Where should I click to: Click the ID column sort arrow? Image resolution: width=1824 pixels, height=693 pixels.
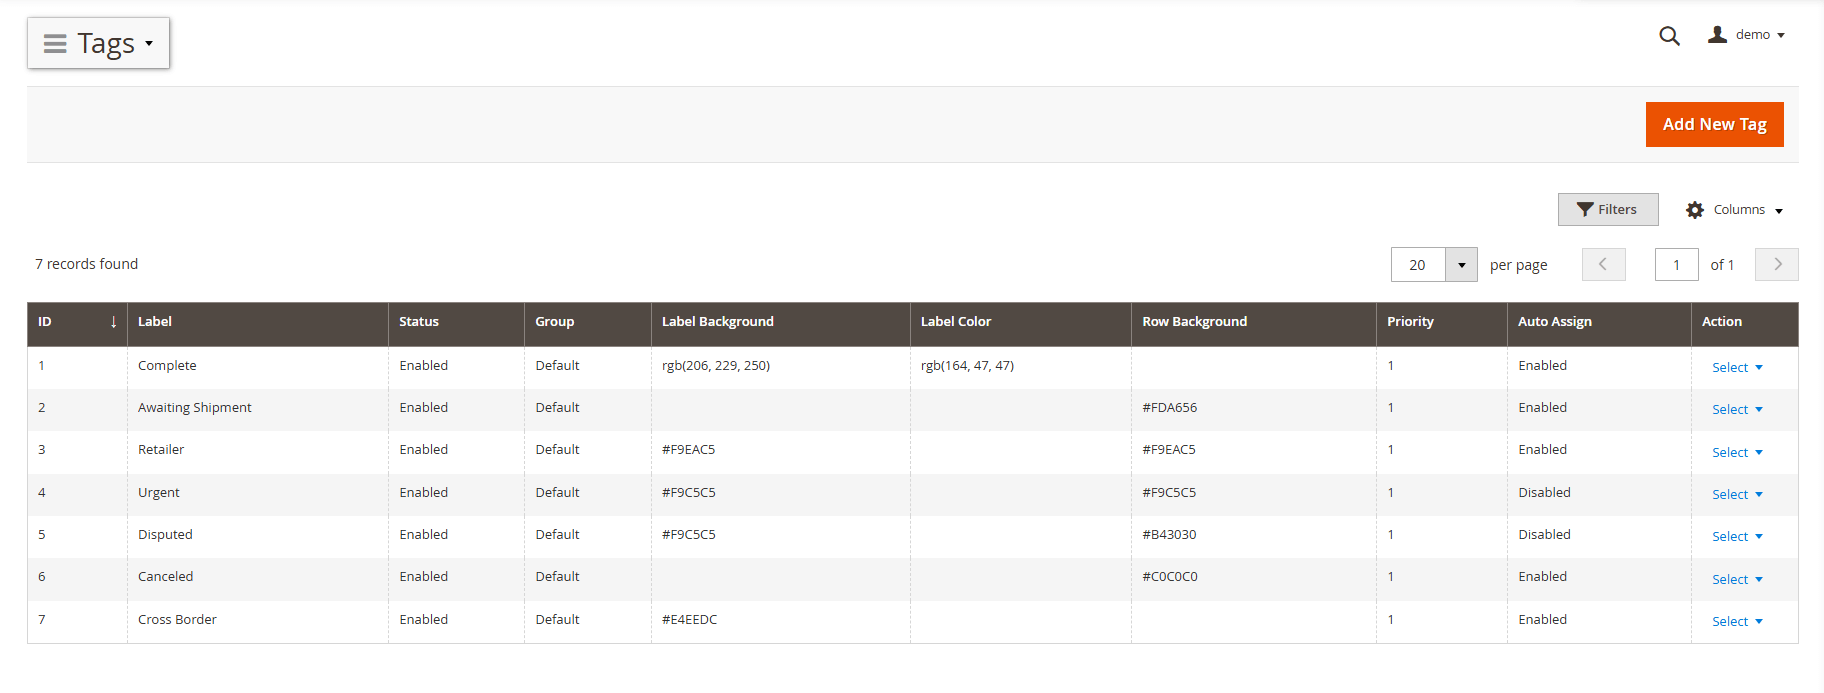pos(113,322)
